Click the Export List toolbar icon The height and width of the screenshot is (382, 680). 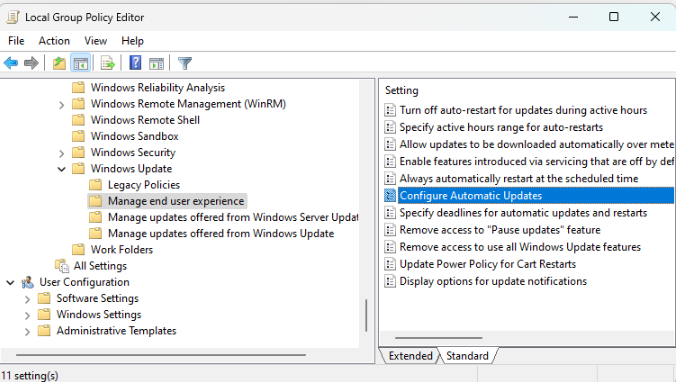tap(108, 63)
